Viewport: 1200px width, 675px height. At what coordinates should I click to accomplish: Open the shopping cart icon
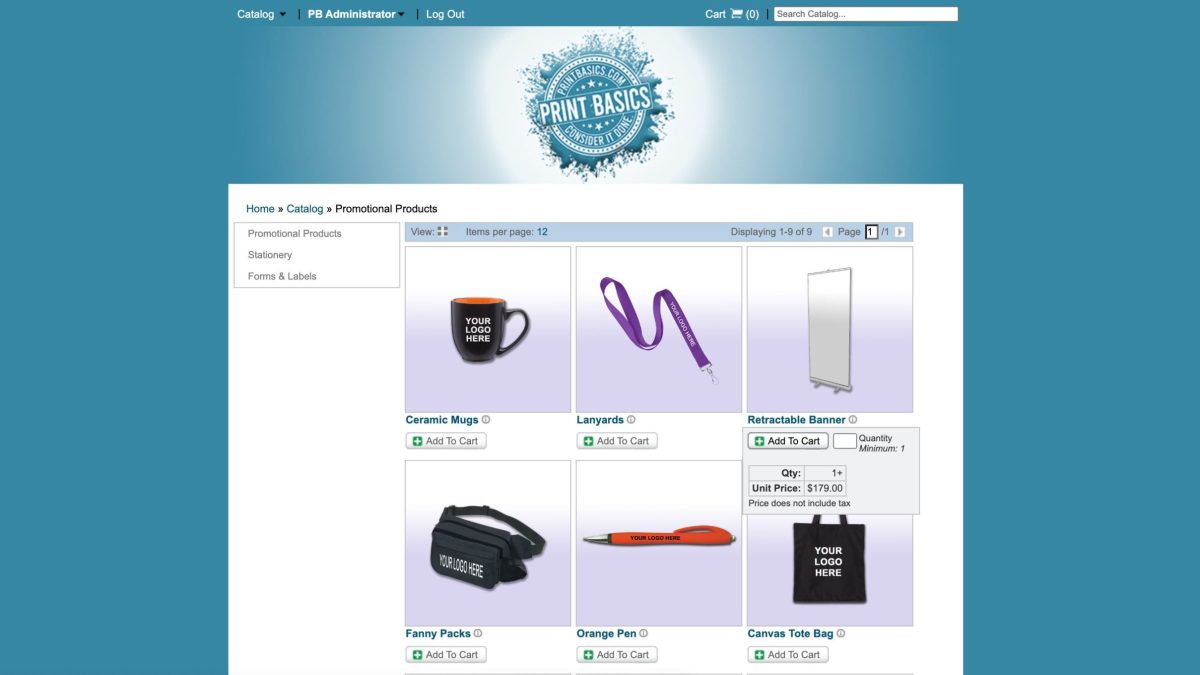point(736,14)
